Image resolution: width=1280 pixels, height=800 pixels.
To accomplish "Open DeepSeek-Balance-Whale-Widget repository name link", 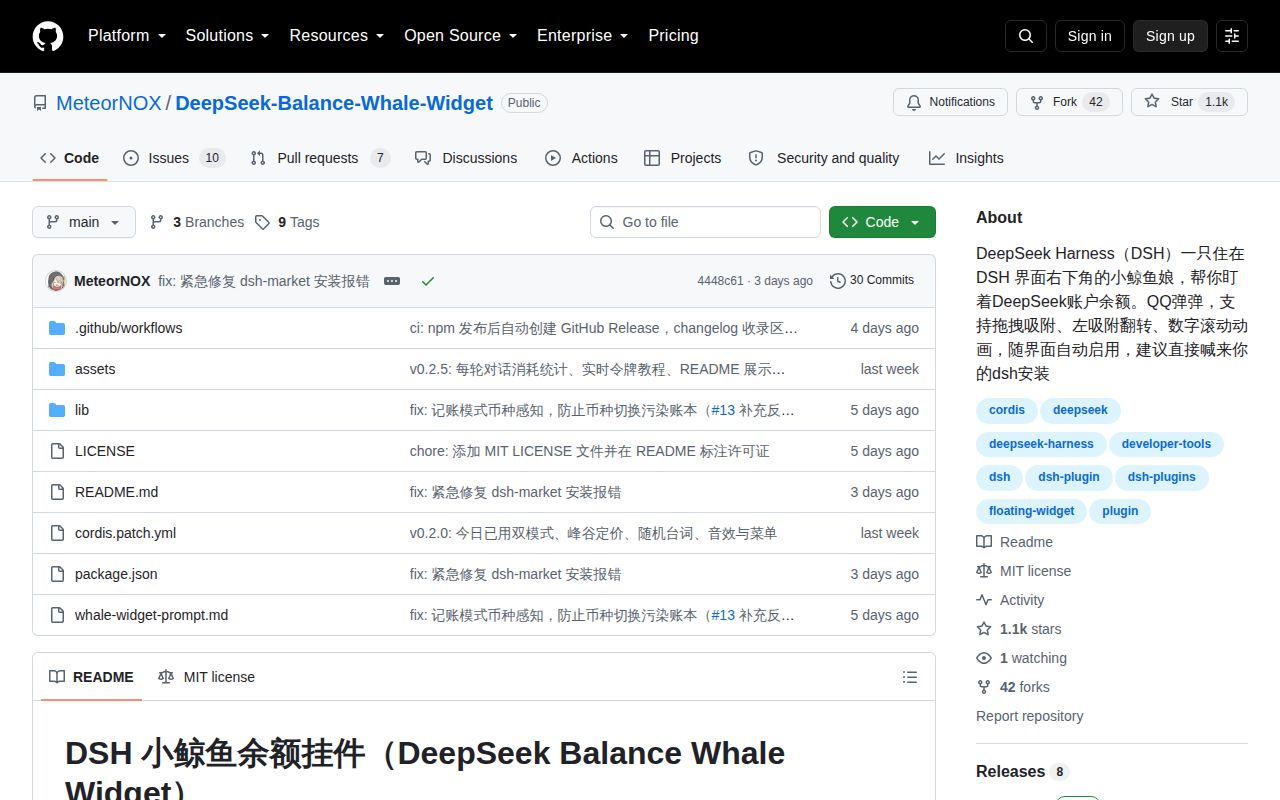I will pos(334,103).
